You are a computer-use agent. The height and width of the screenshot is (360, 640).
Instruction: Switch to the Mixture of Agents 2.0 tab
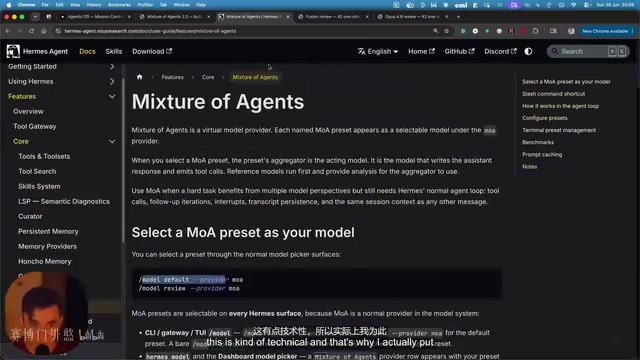click(175, 17)
